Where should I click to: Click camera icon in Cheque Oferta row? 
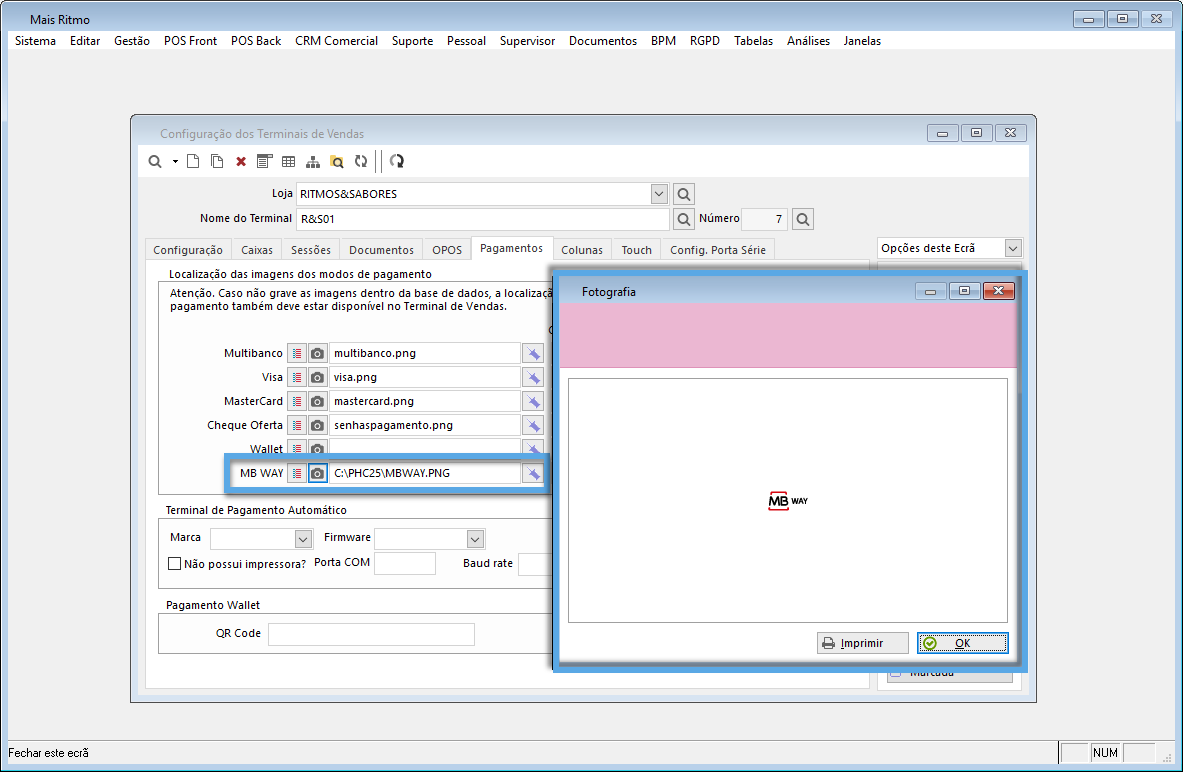pos(318,426)
